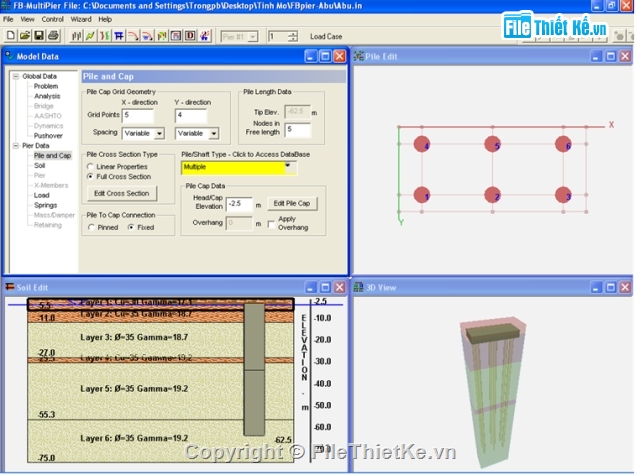Create a new file from toolbar
This screenshot has height=475, width=640.
pyautogui.click(x=11, y=36)
